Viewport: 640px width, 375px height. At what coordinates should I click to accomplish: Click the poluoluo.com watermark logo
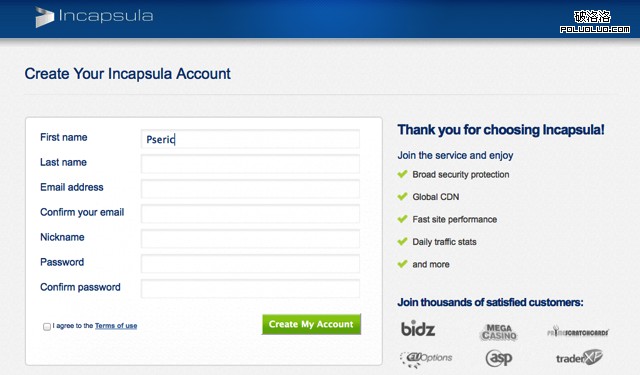click(594, 22)
